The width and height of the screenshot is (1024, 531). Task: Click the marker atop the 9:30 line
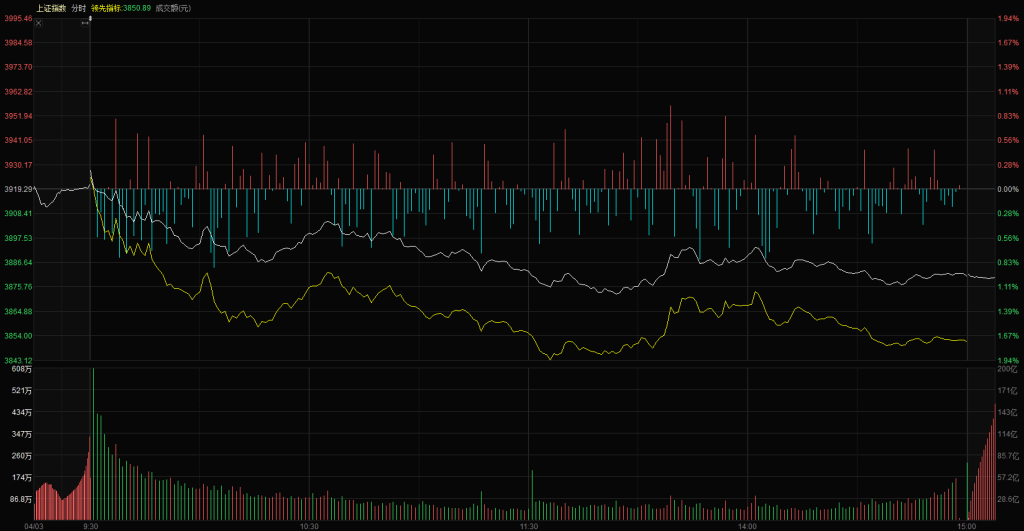[91, 17]
